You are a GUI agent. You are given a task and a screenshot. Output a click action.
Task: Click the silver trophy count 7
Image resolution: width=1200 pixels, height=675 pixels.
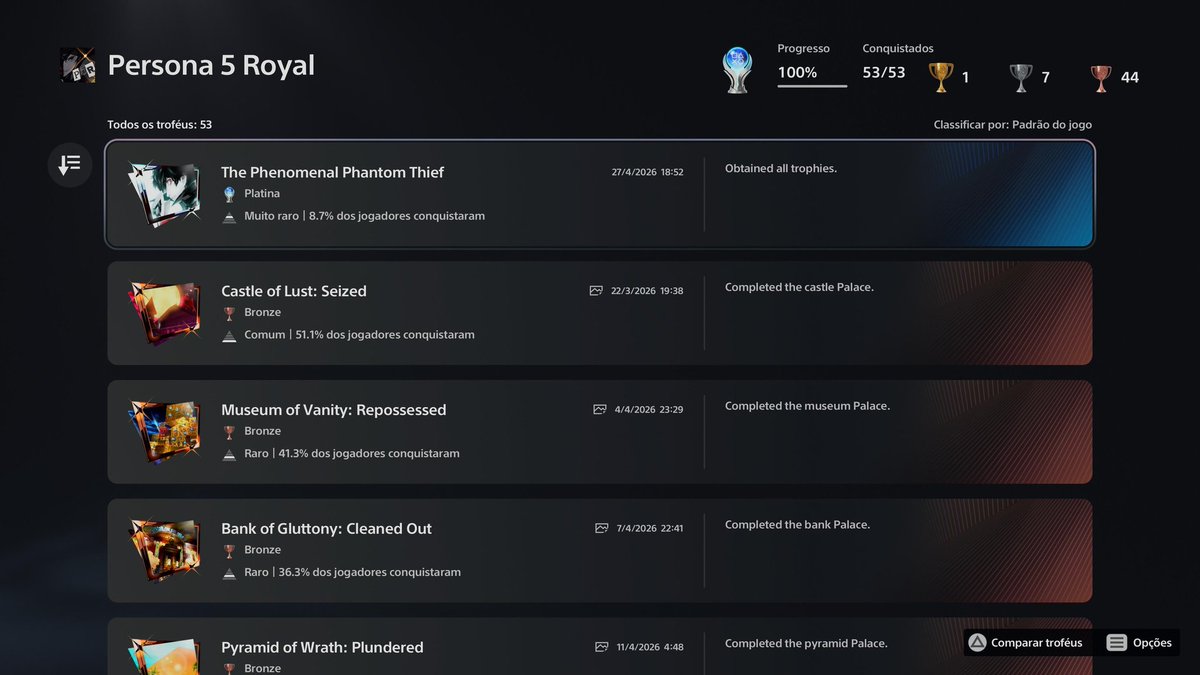[1045, 78]
